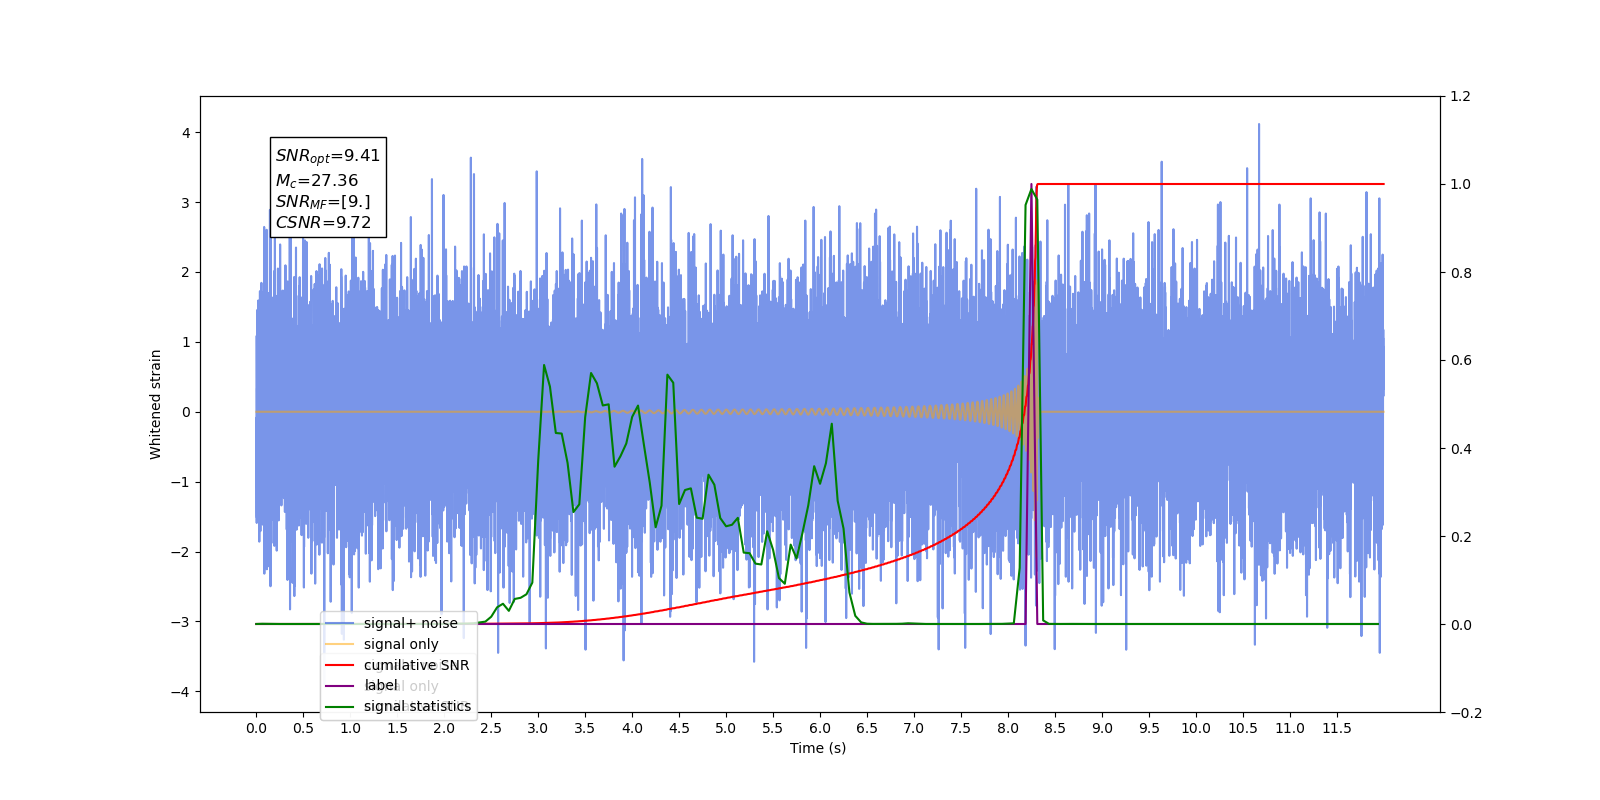Screen dimensions: 1600x800
Task: Click the purple line sample beside 'label'
Action: tap(340, 685)
